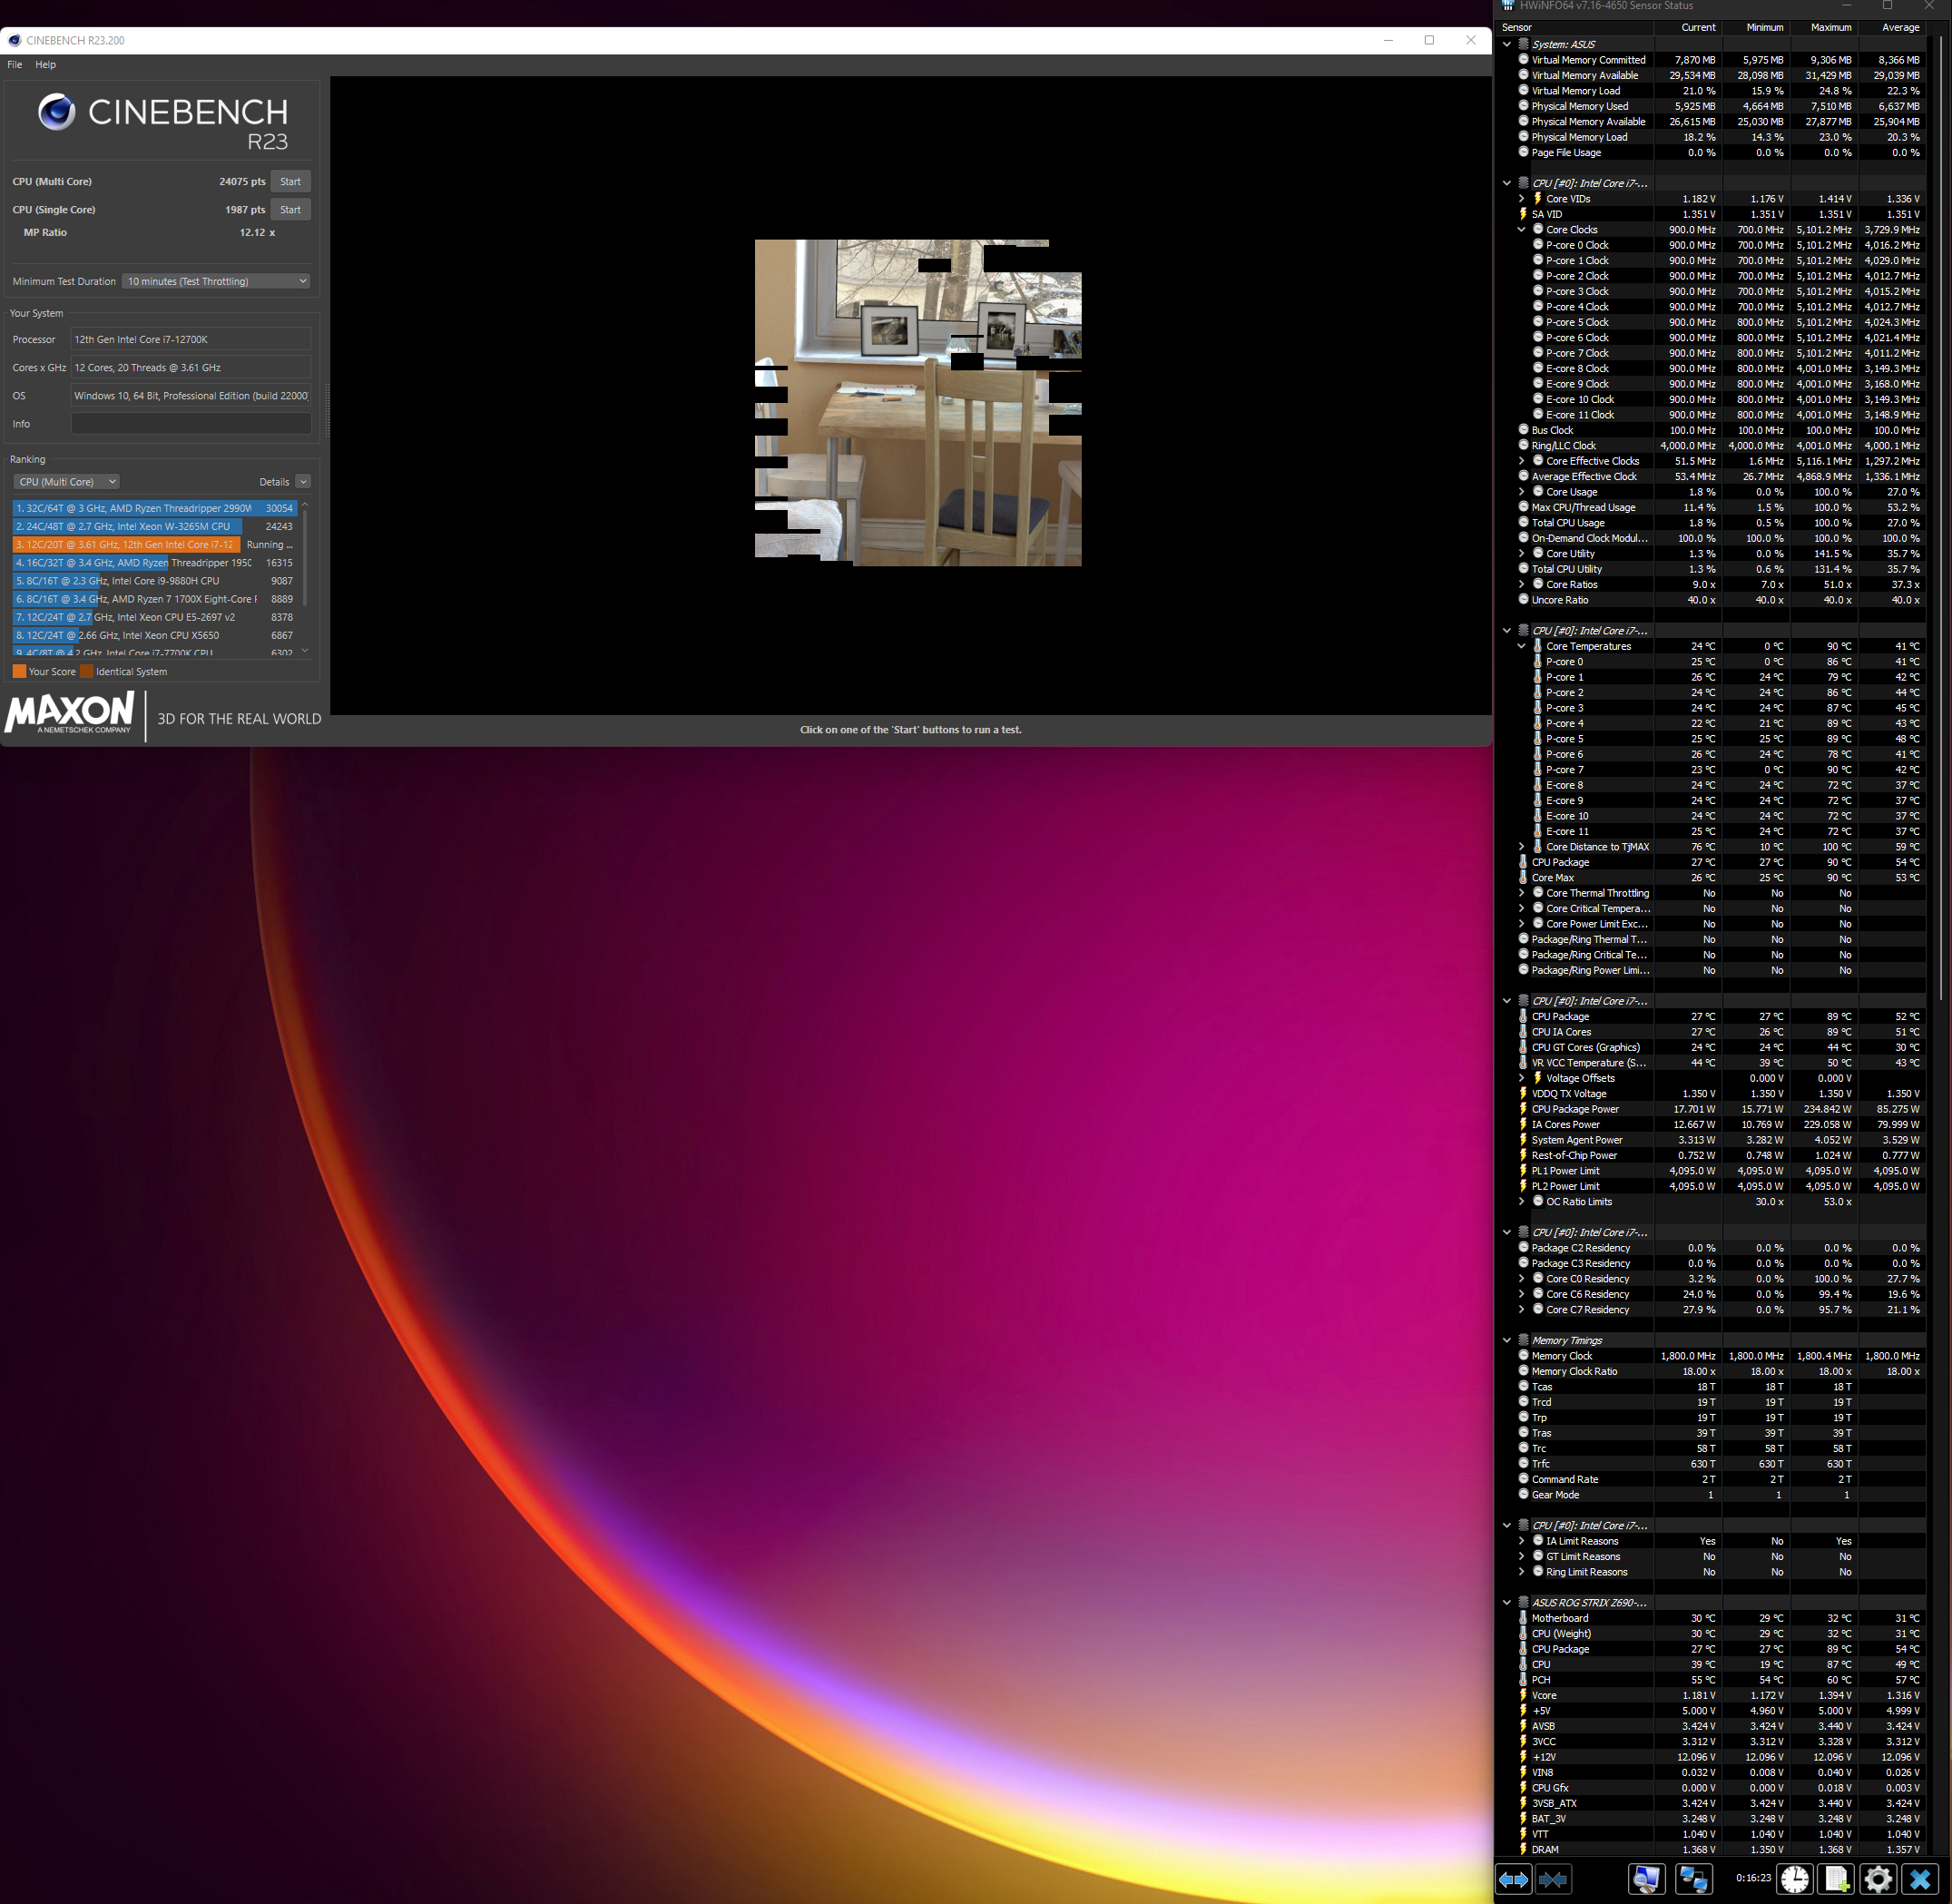Click the orange Your Score legend swatch
This screenshot has width=1952, height=1904.
[x=19, y=671]
